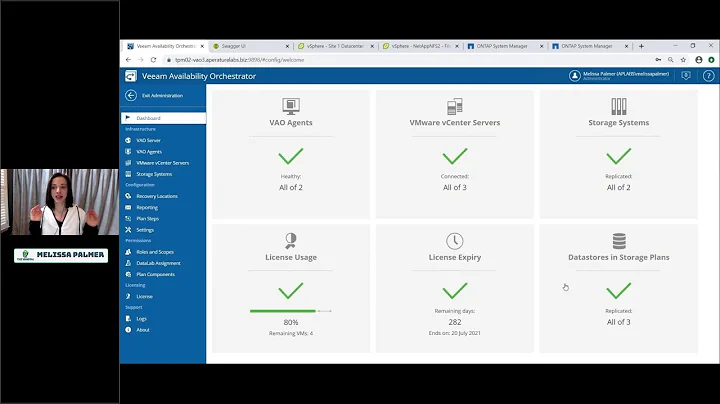Switch to vSphere - NetAppNFS2 browser tab
This screenshot has height=404, width=720.
421,46
